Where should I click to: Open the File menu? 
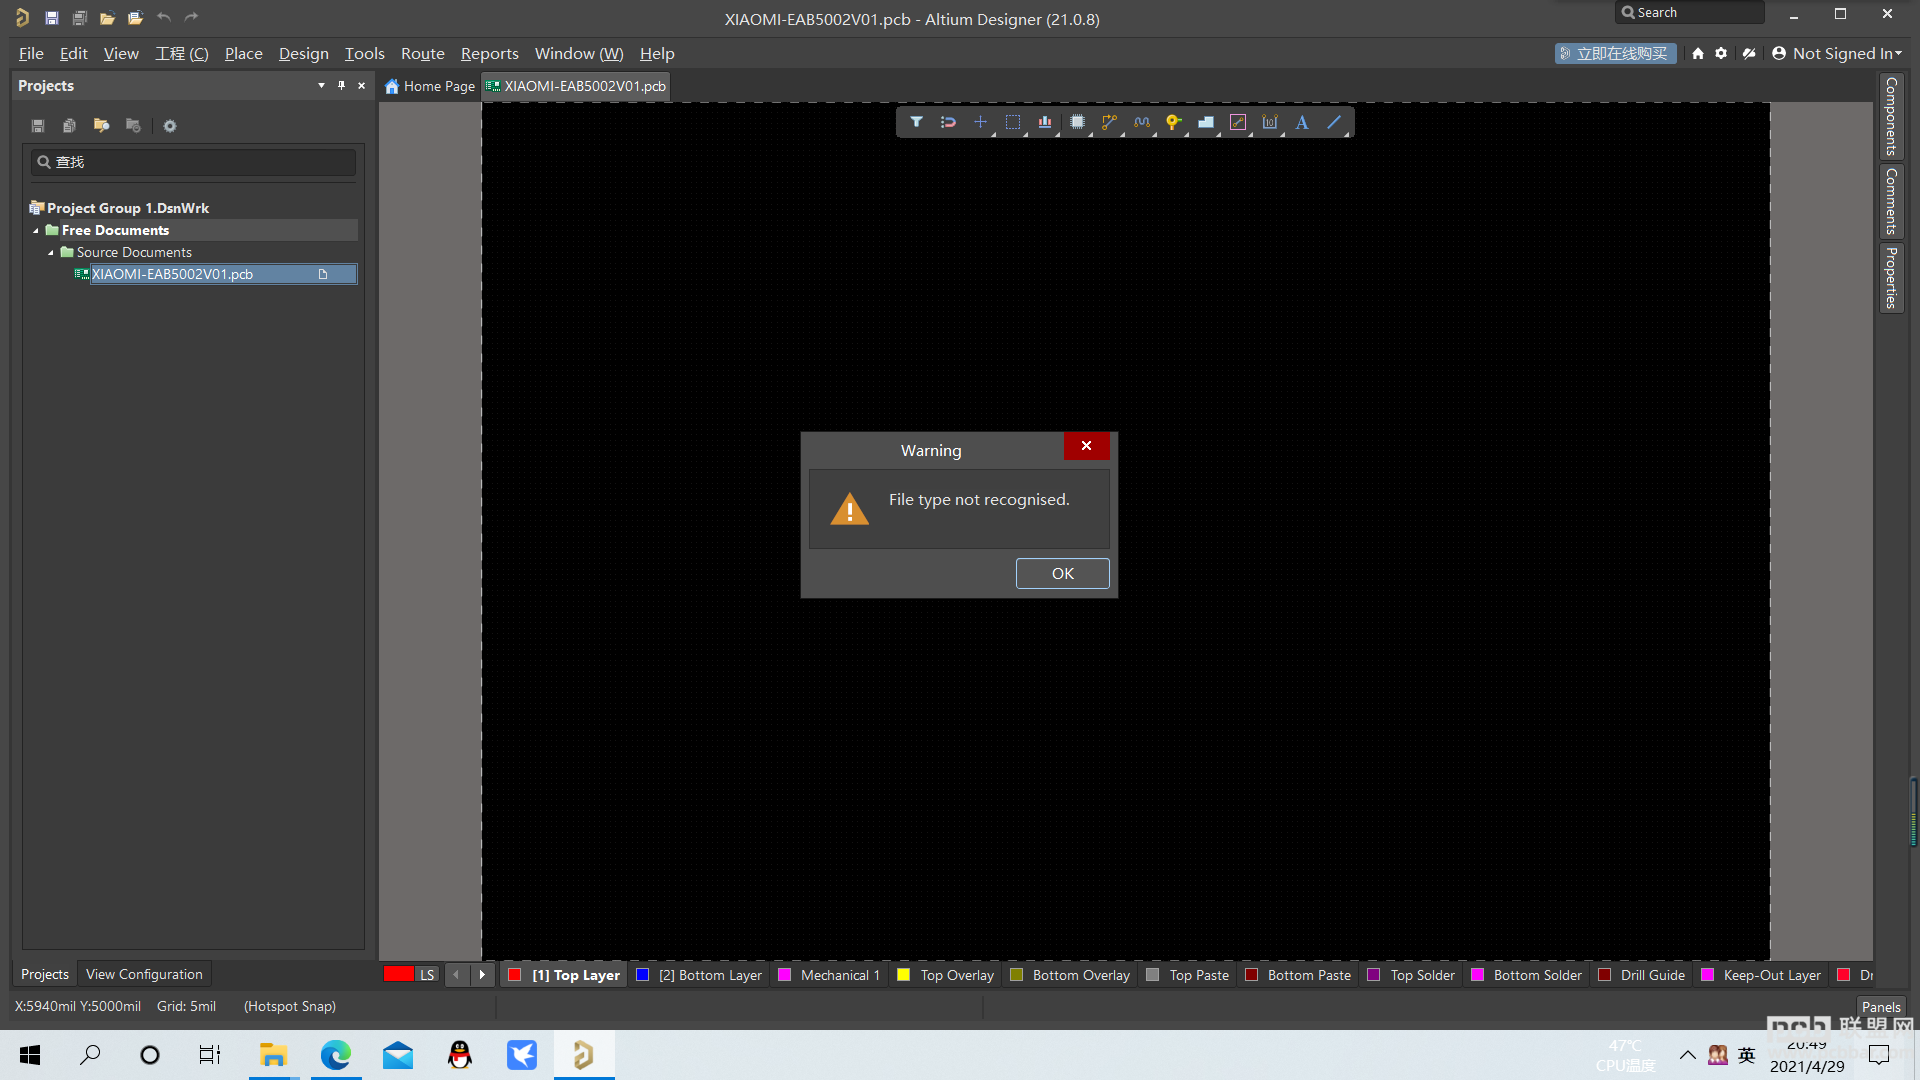(31, 54)
